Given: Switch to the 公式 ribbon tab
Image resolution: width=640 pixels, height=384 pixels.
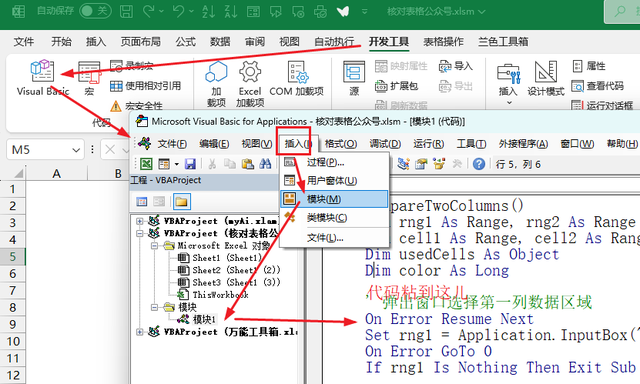Looking at the screenshot, I should (185, 42).
